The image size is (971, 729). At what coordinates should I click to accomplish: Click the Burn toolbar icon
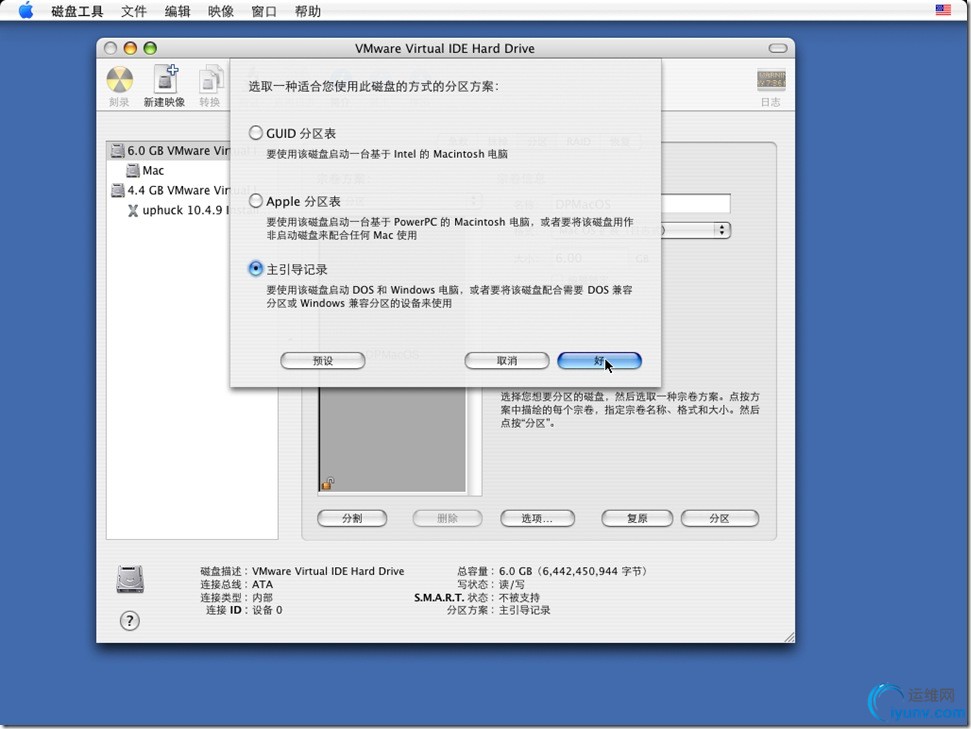(x=120, y=81)
